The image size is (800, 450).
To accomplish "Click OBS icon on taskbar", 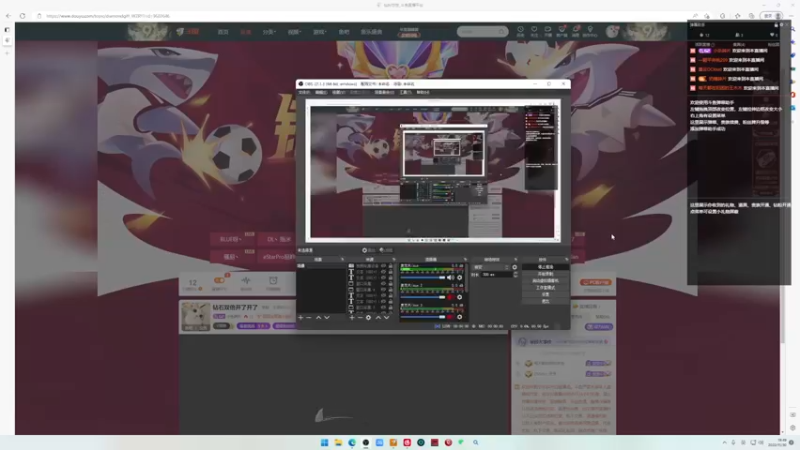I will click(366, 442).
